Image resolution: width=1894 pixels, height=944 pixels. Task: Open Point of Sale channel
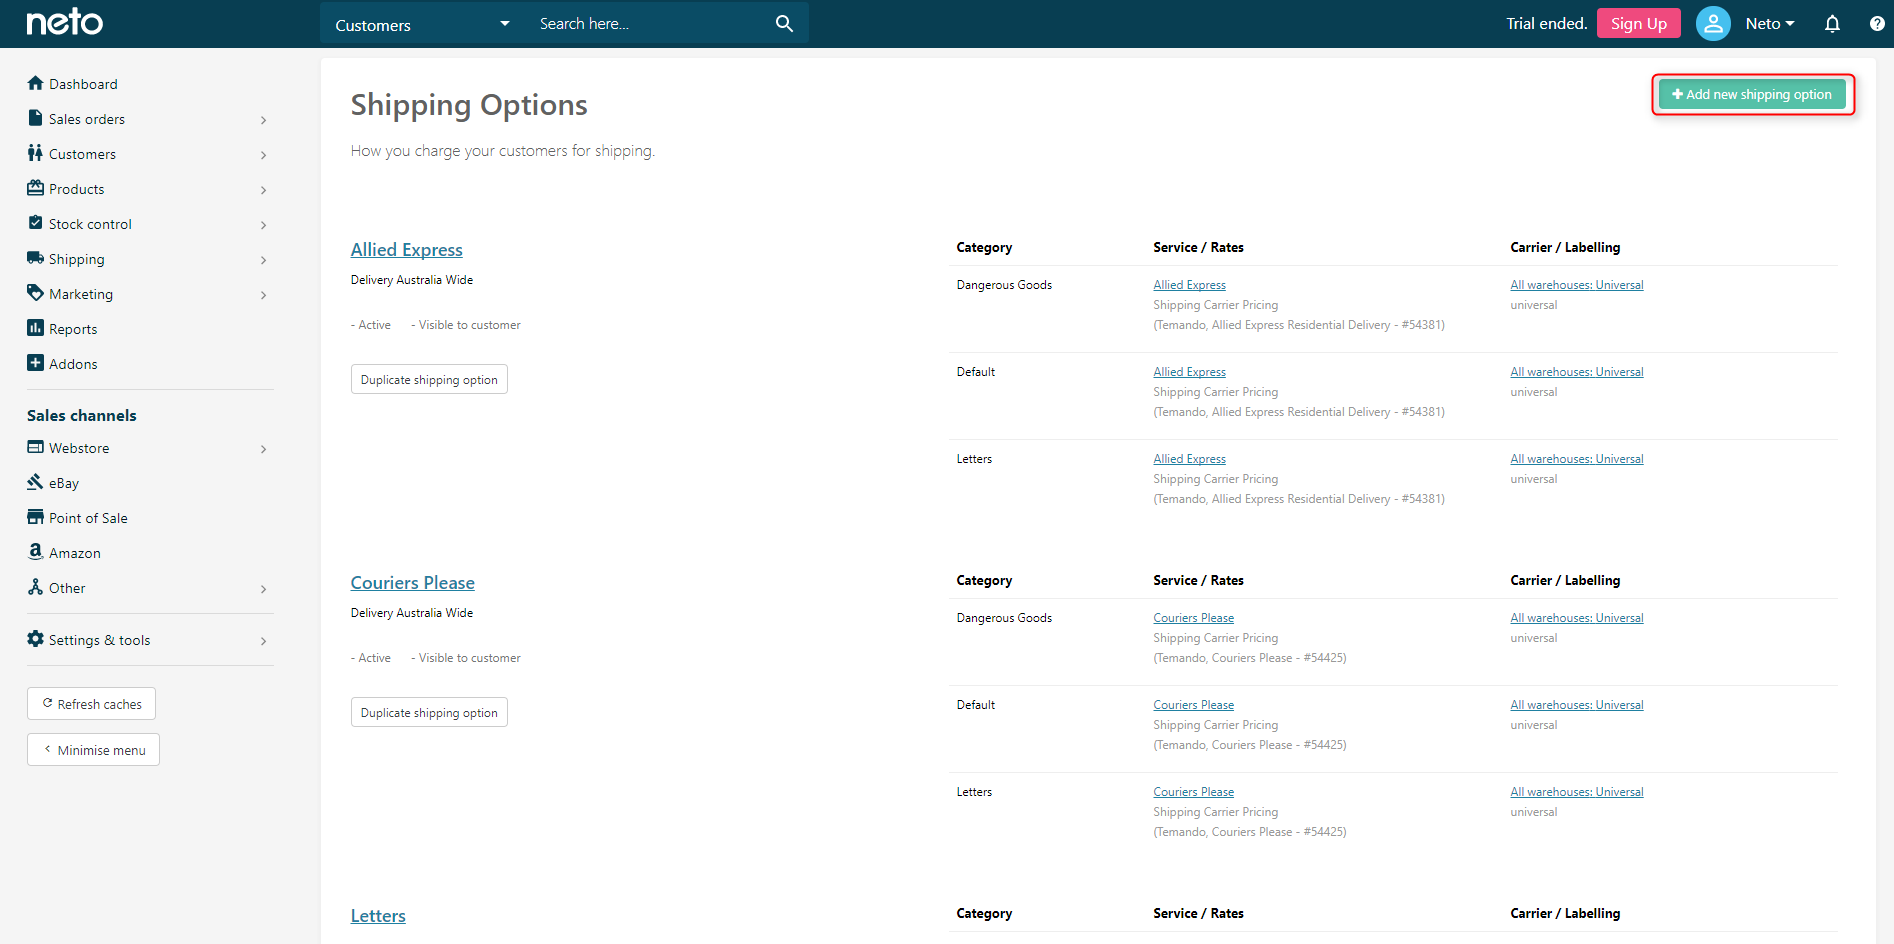click(88, 518)
